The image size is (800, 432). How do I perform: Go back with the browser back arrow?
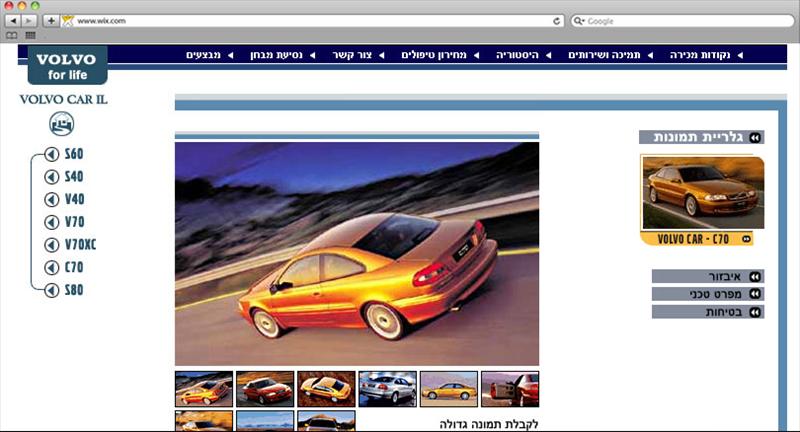point(13,21)
